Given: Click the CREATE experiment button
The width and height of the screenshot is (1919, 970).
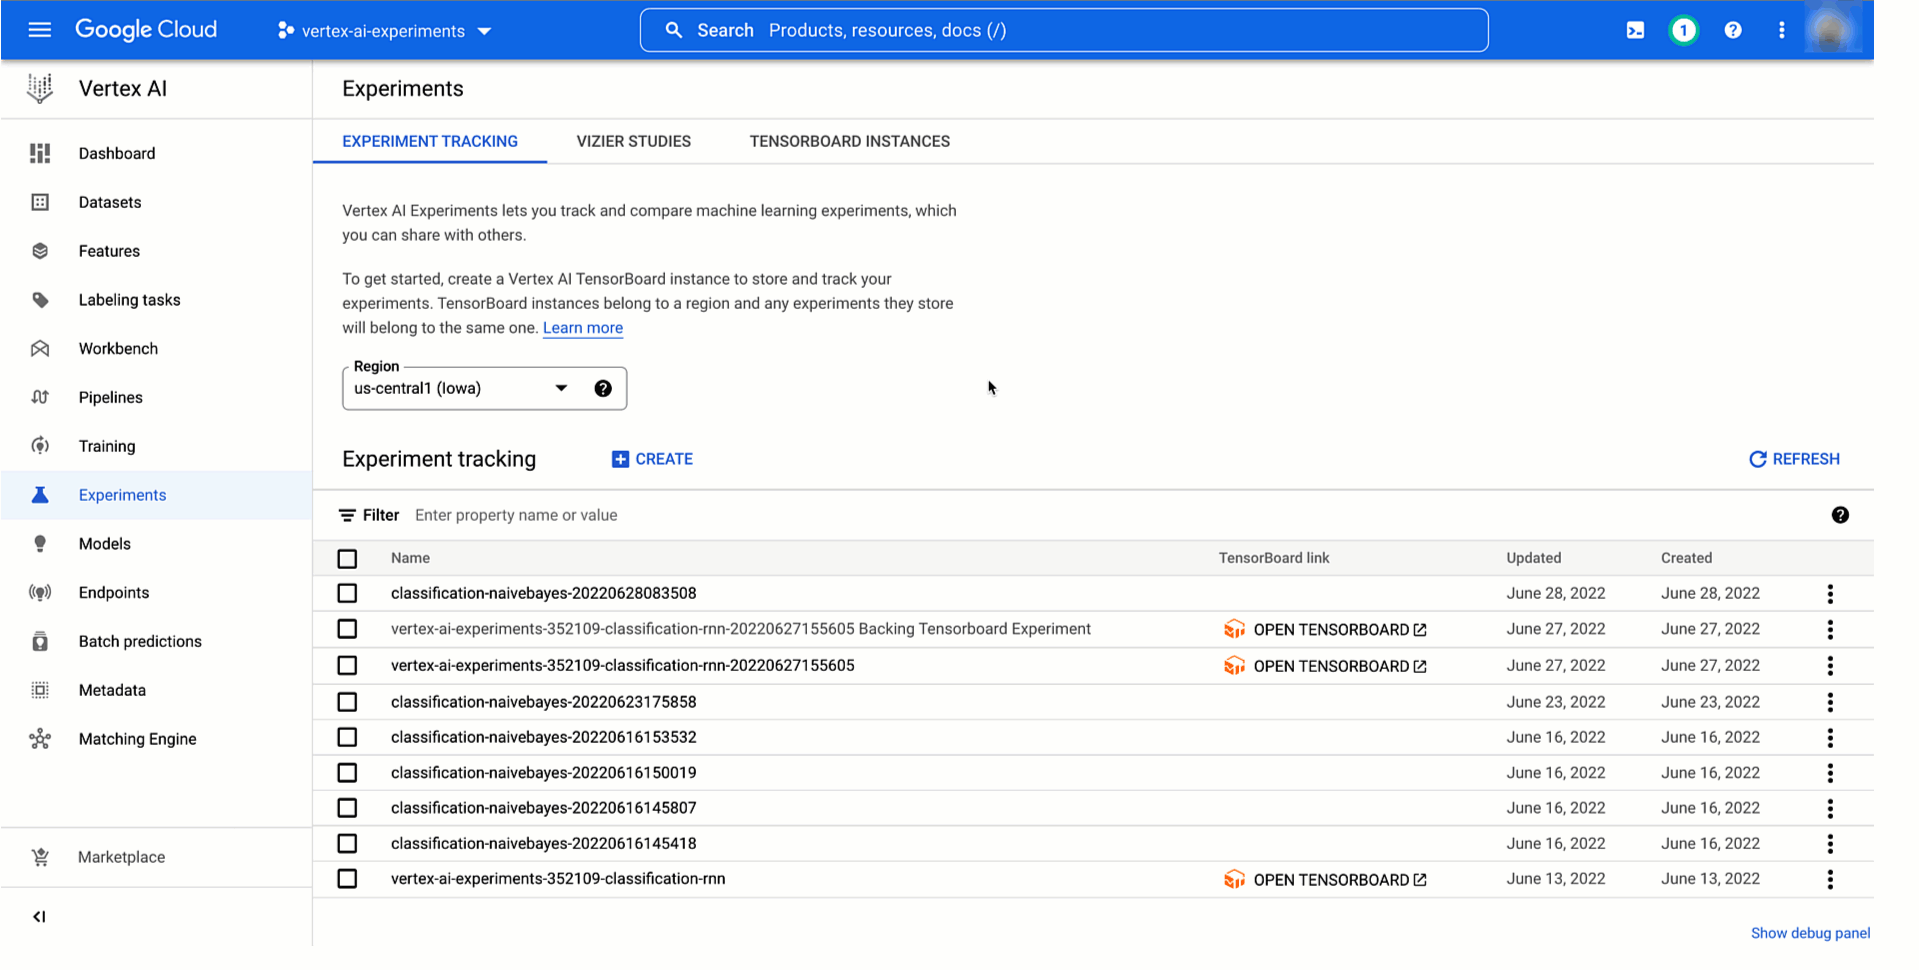Looking at the screenshot, I should [652, 459].
